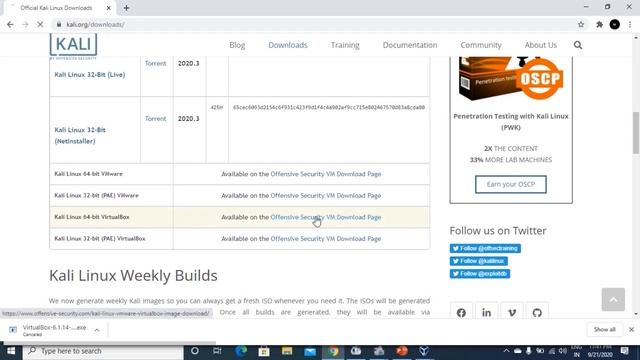Expand the VirtualBox download item options
This screenshot has height=360, width=640.
coord(97,330)
